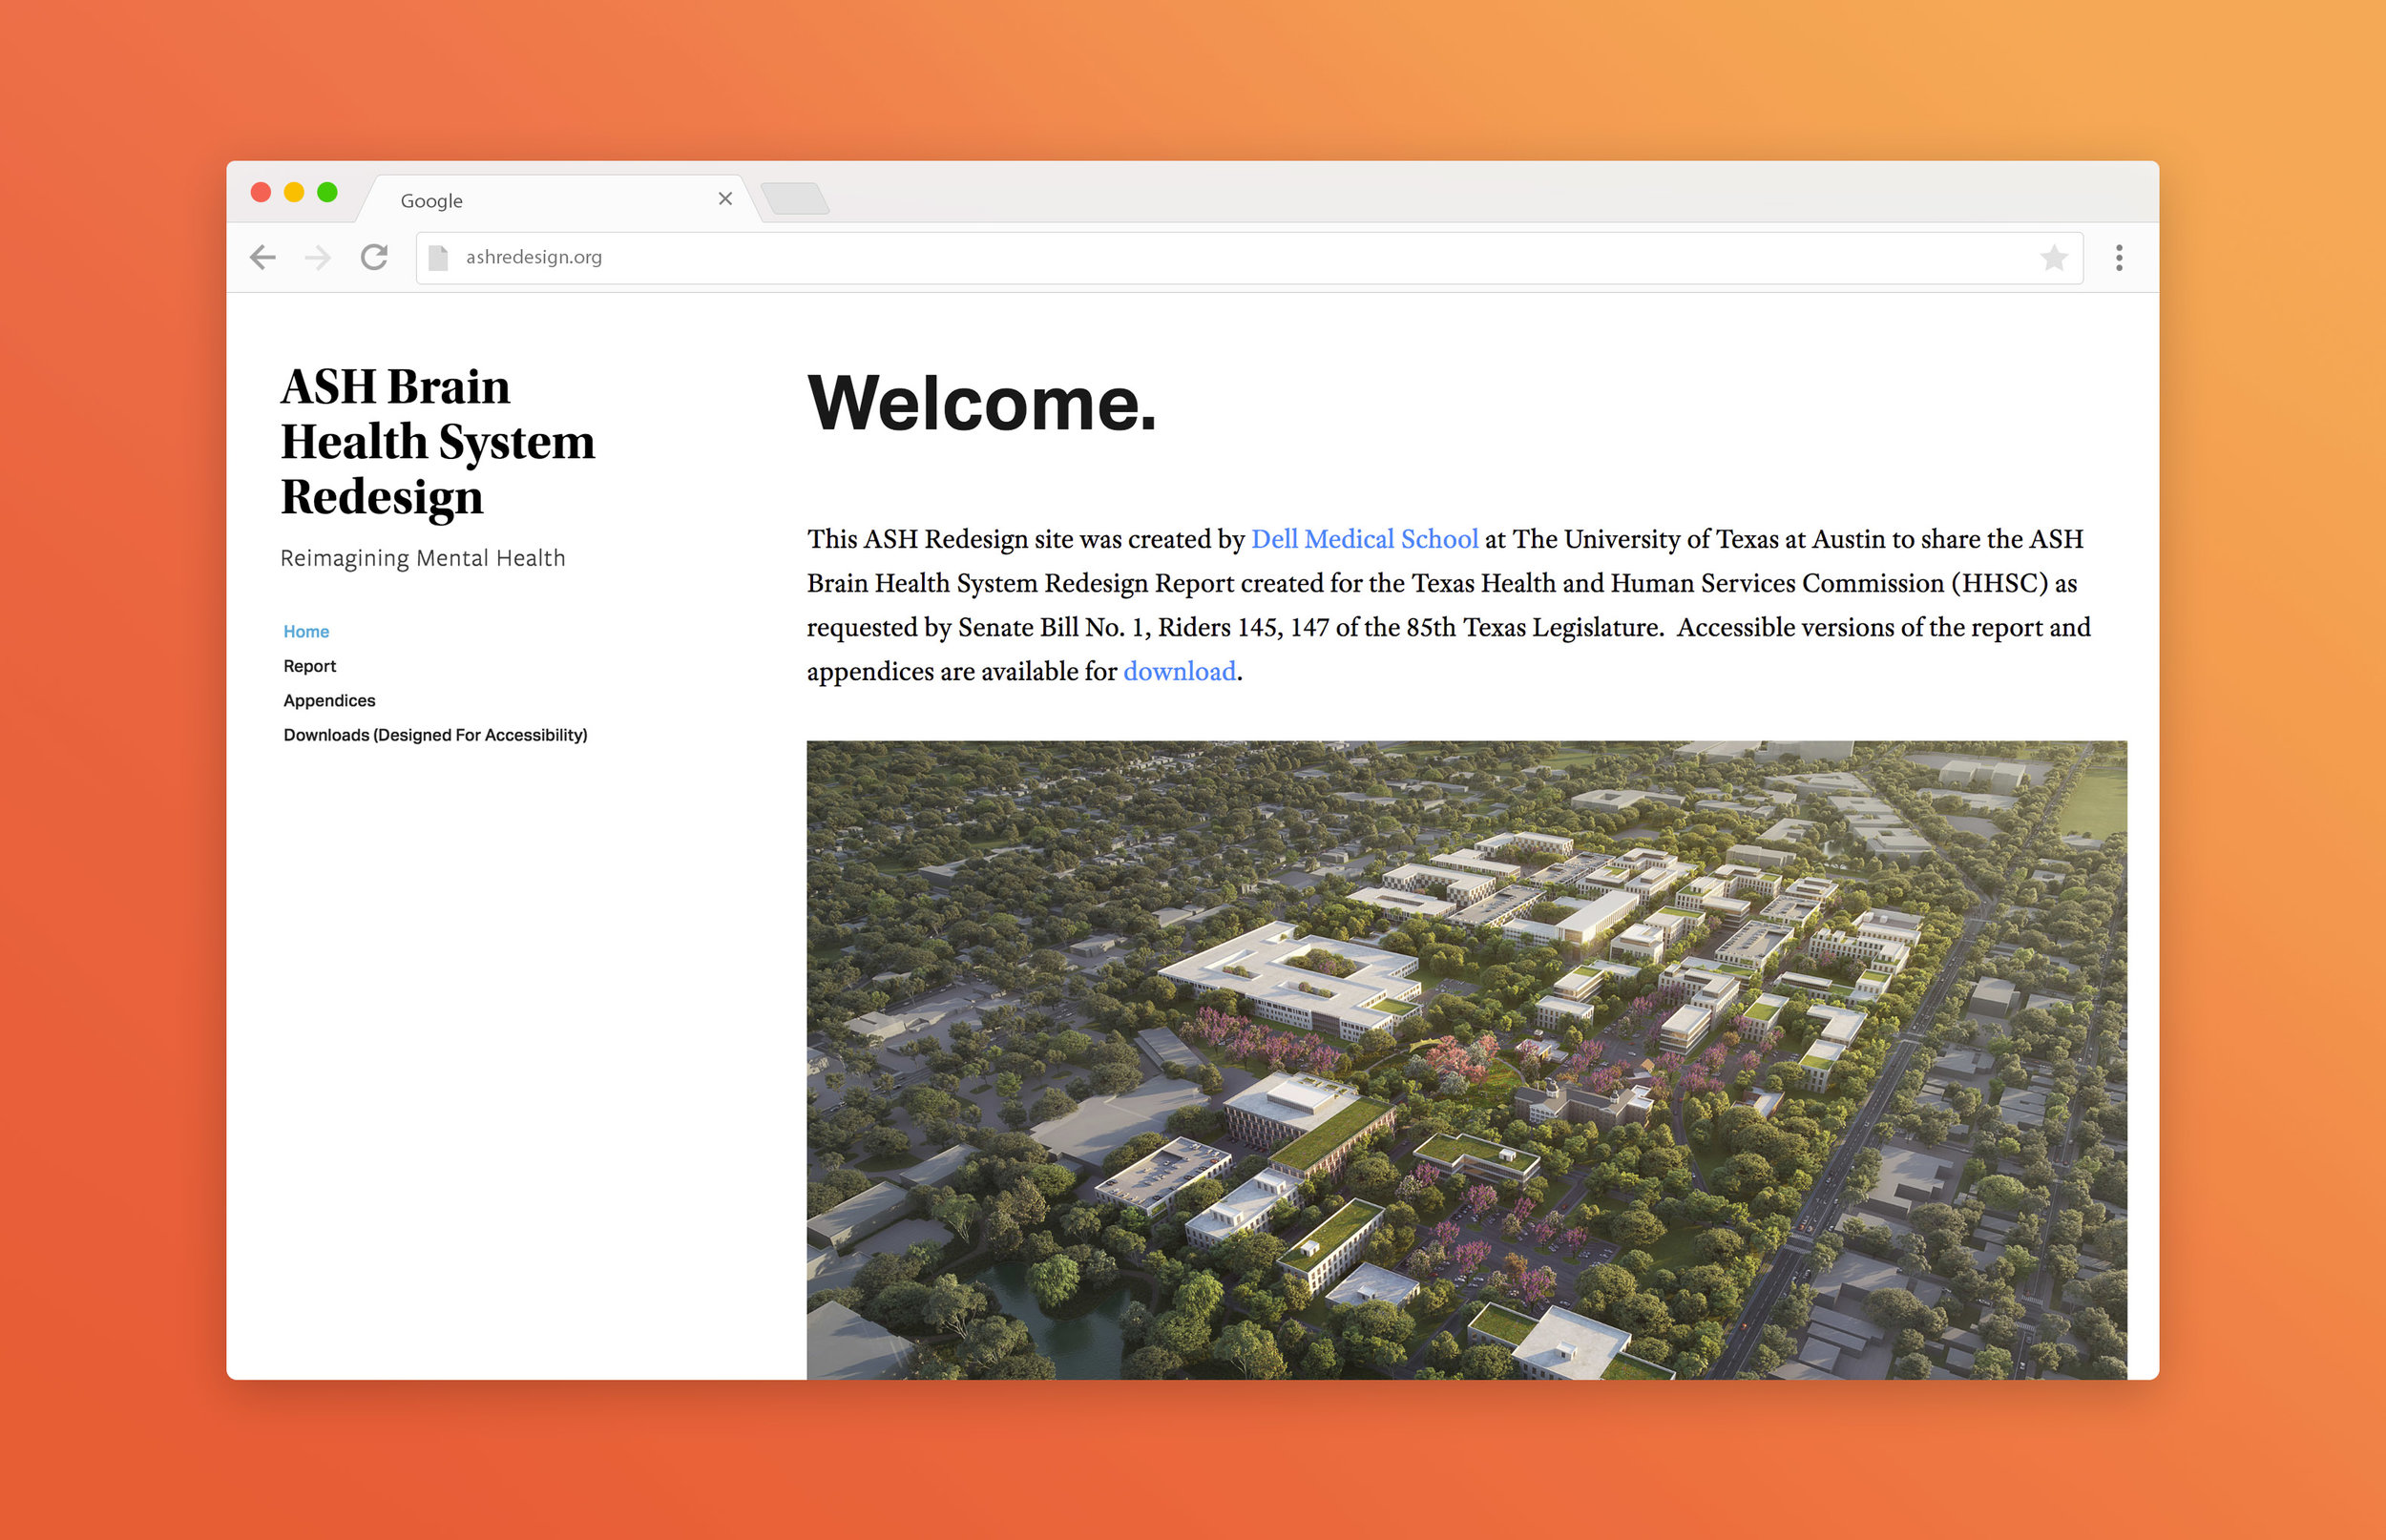Click the green maximize window button
This screenshot has width=2386, height=1540.
click(x=327, y=192)
